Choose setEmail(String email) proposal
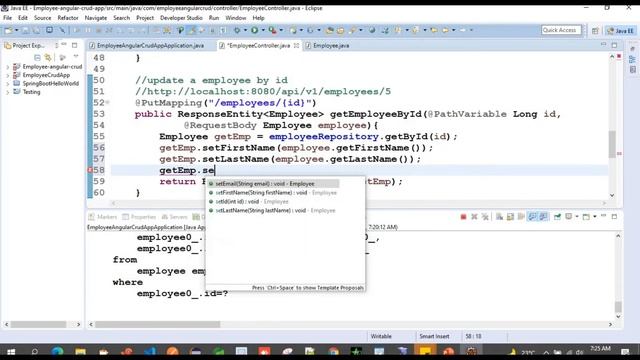 (x=273, y=184)
